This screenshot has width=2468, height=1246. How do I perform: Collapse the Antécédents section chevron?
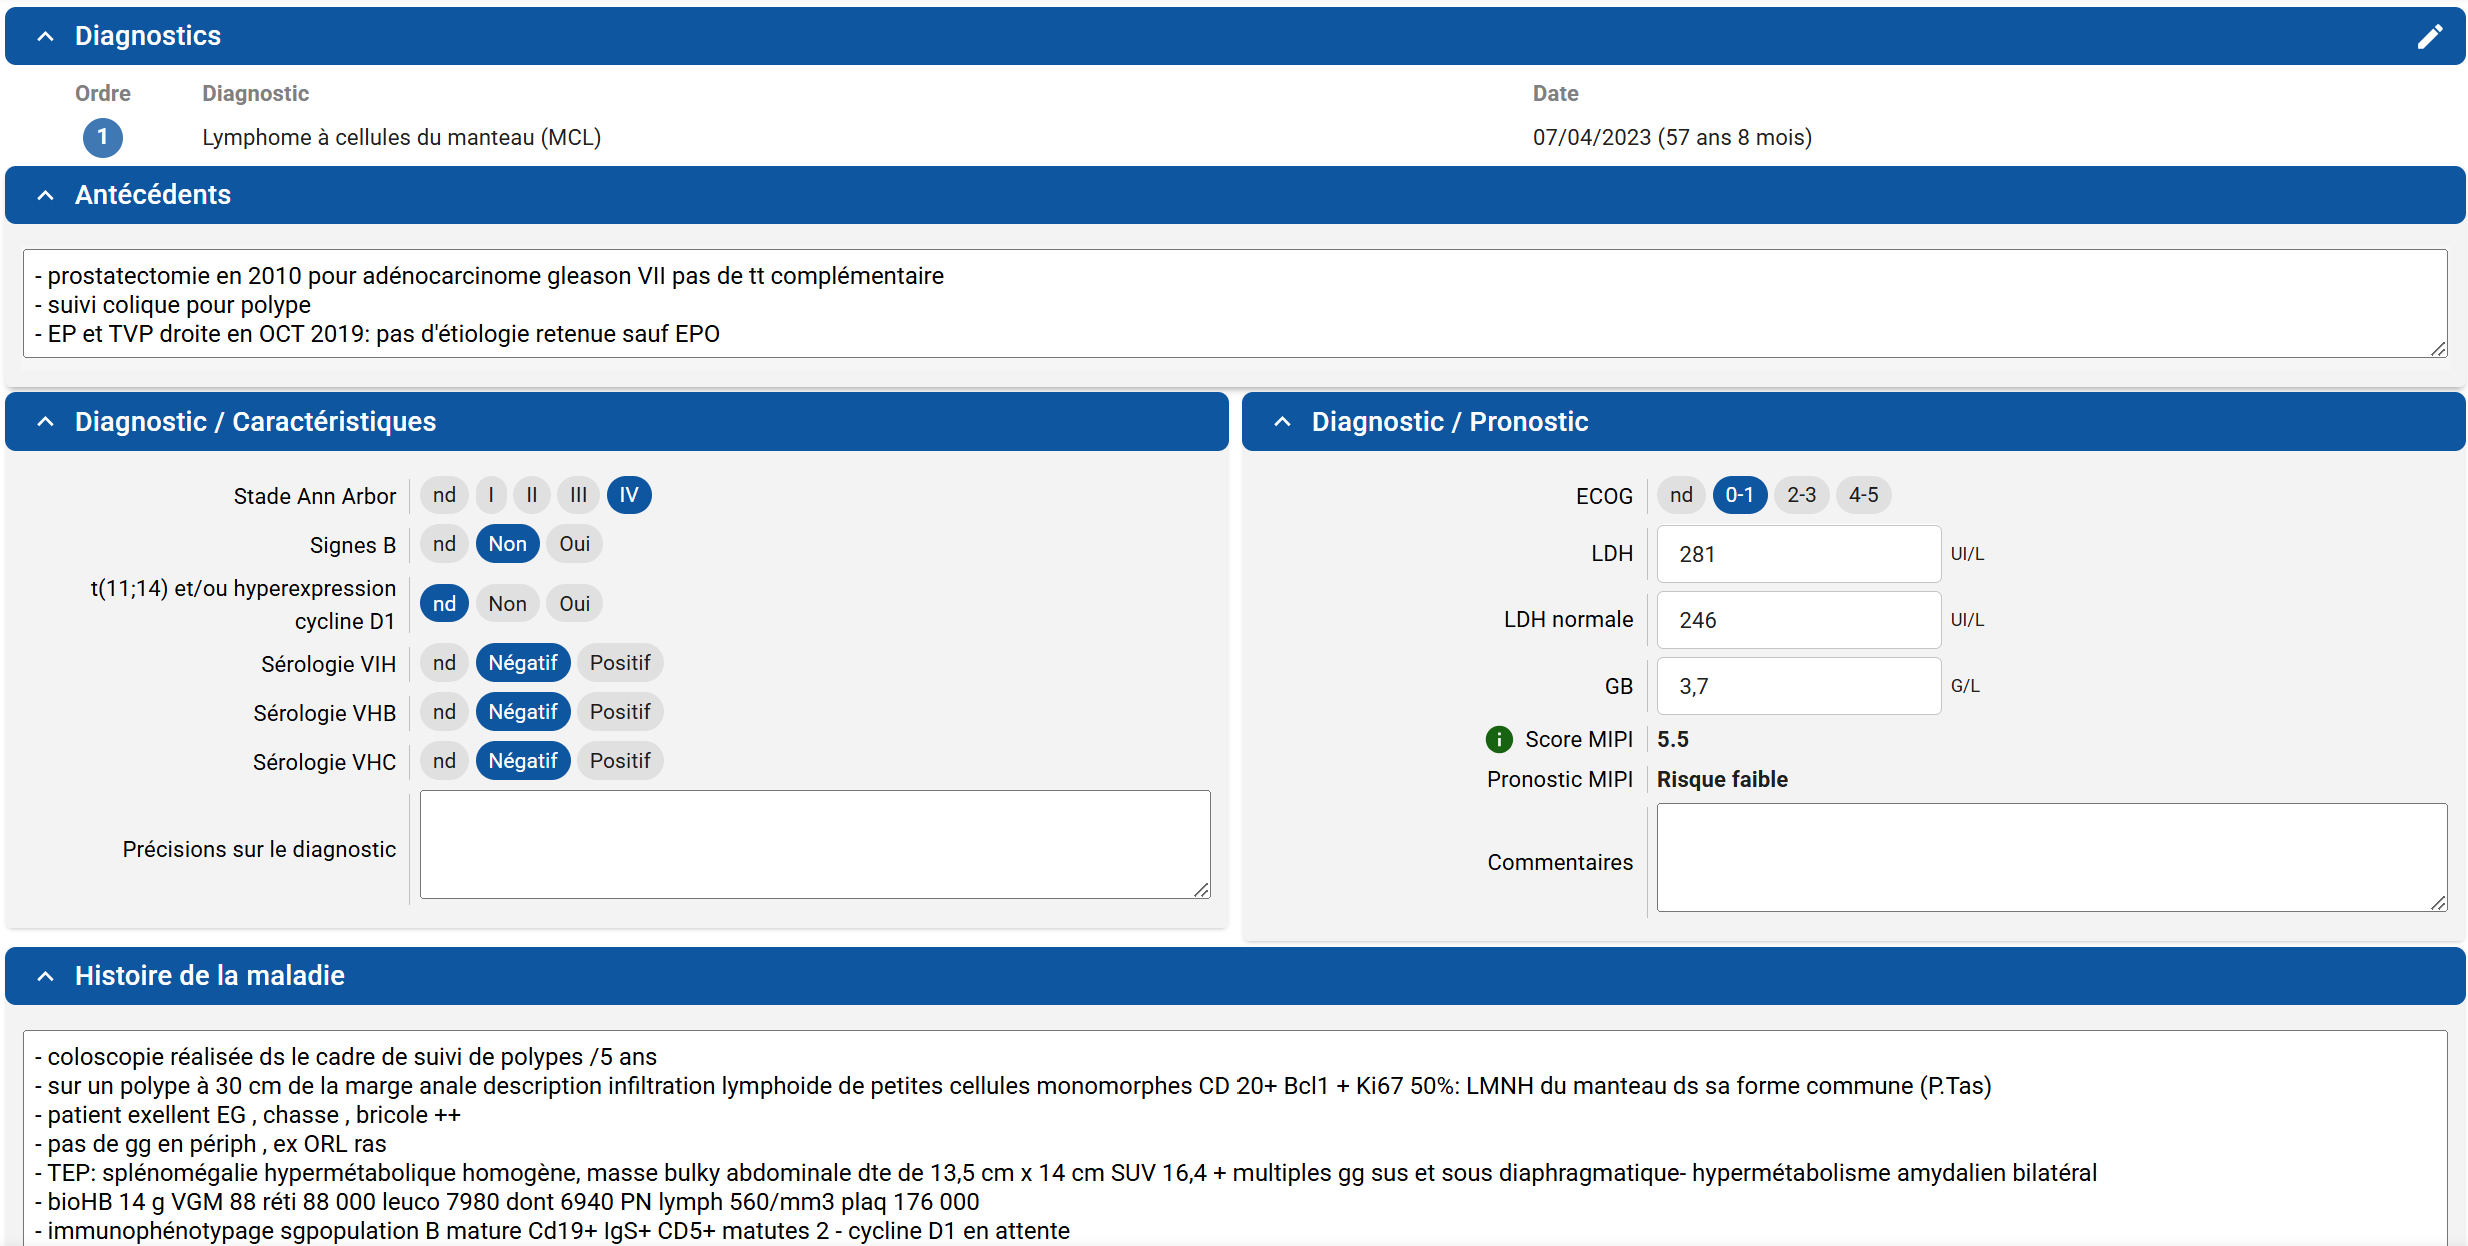(x=45, y=195)
